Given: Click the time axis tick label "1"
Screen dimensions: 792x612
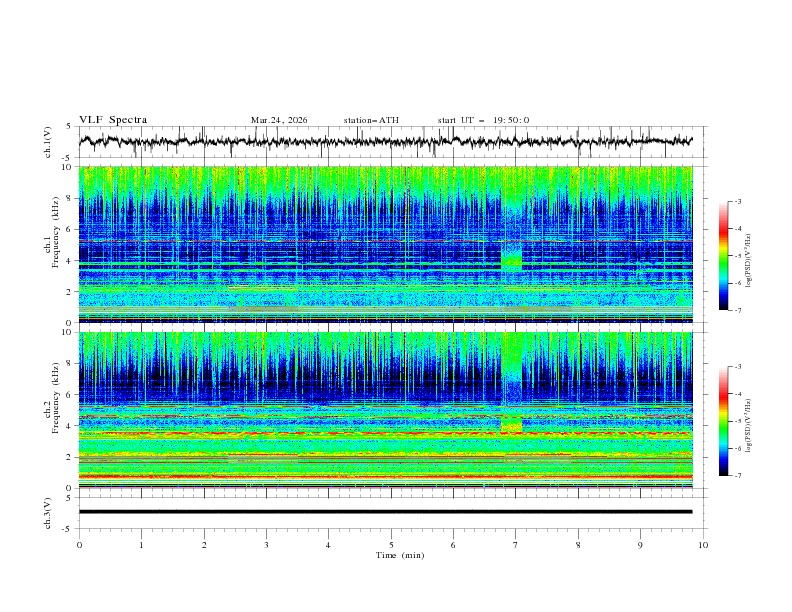Looking at the screenshot, I should pyautogui.click(x=141, y=545).
